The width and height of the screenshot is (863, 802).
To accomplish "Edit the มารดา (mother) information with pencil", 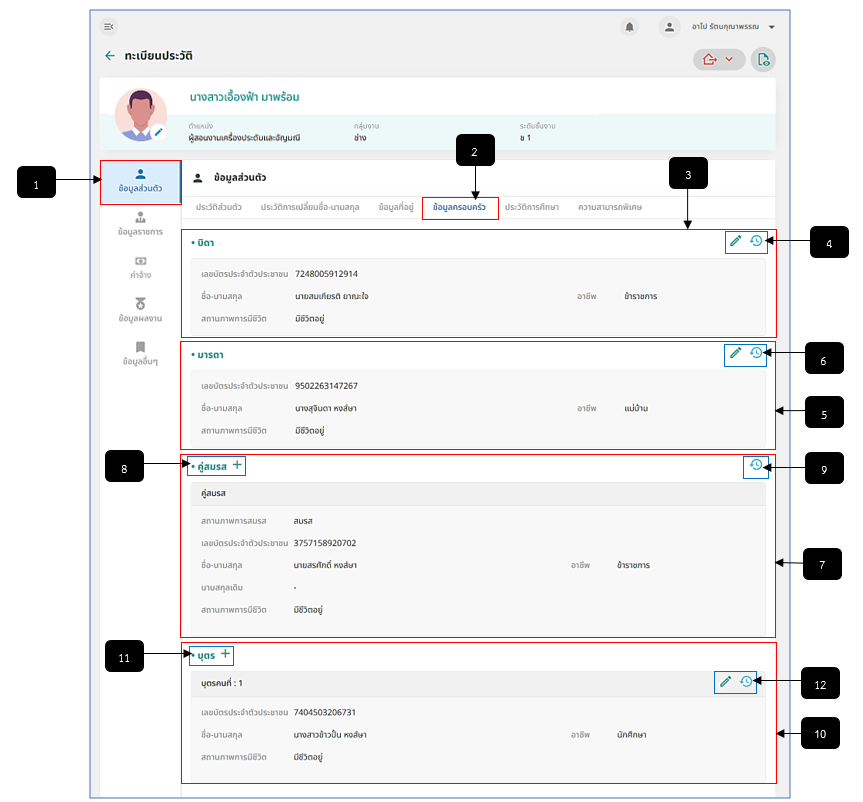I will 735,353.
